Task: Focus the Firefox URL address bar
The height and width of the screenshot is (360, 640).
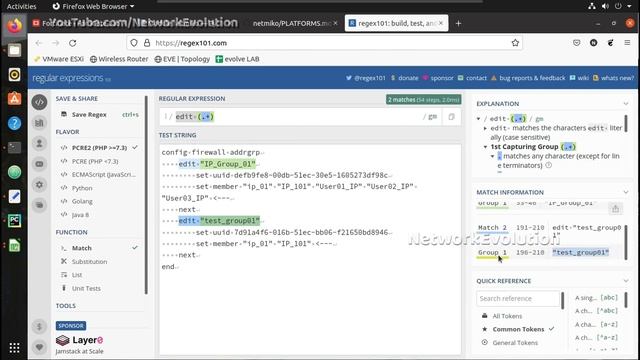Action: (x=324, y=43)
